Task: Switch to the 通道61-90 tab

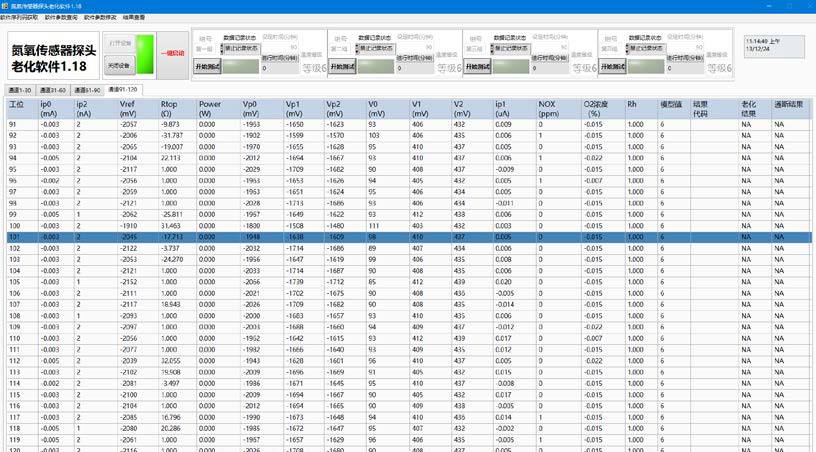Action: click(87, 90)
